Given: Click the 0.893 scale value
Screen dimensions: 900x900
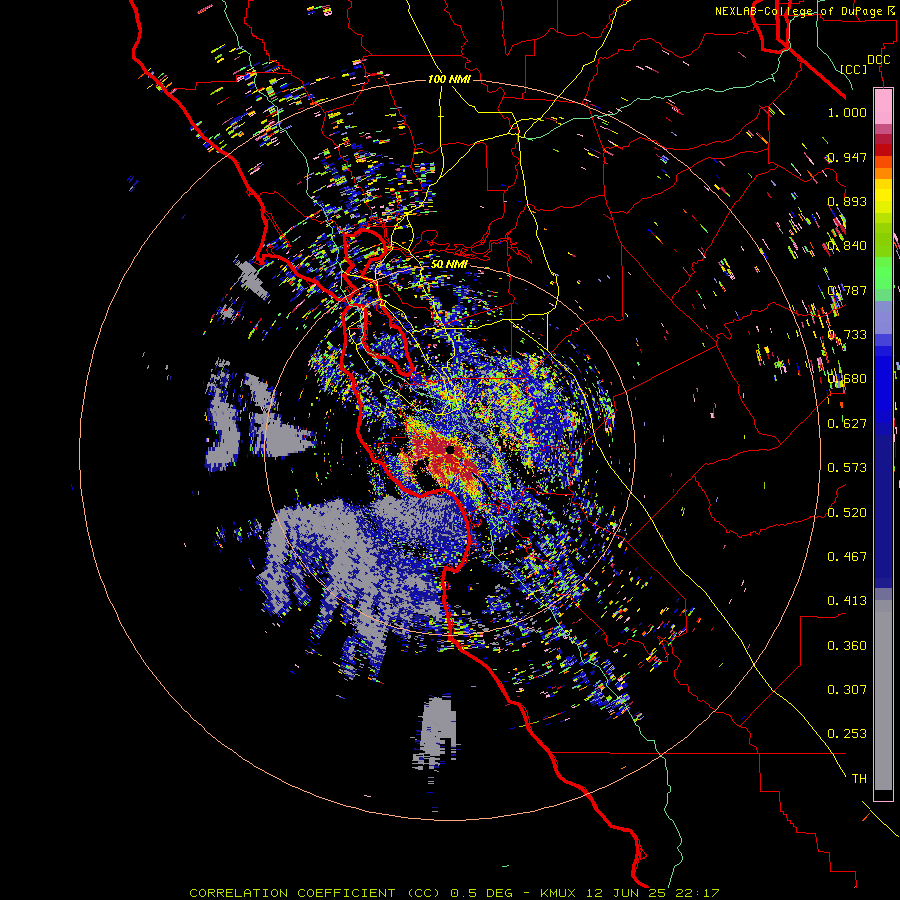Looking at the screenshot, I should tap(847, 201).
